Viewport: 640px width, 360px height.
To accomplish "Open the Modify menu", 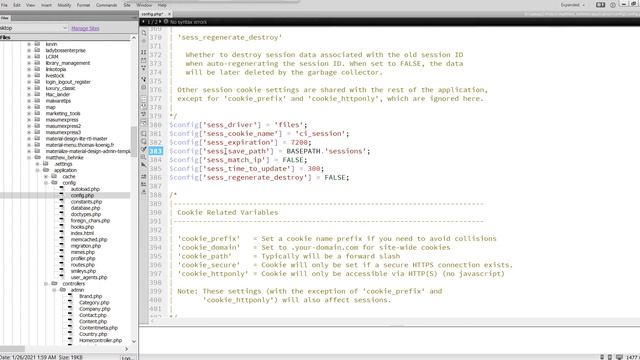I will [64, 5].
